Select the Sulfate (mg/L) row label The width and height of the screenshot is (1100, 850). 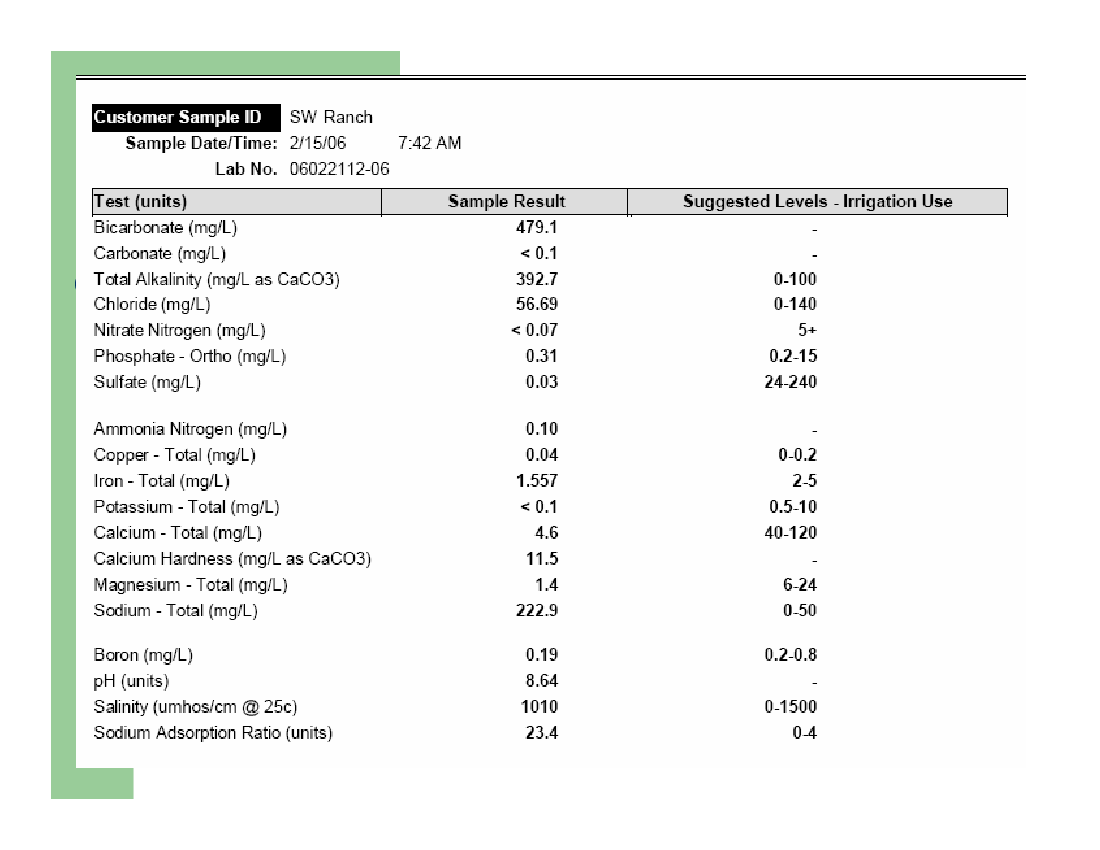pyautogui.click(x=147, y=382)
